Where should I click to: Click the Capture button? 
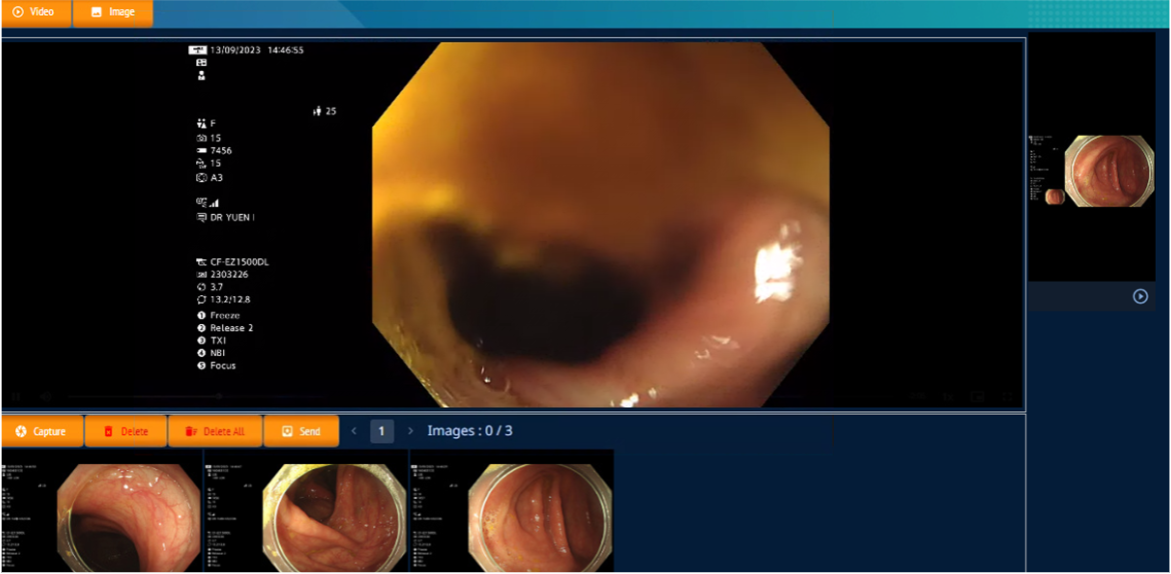42,431
